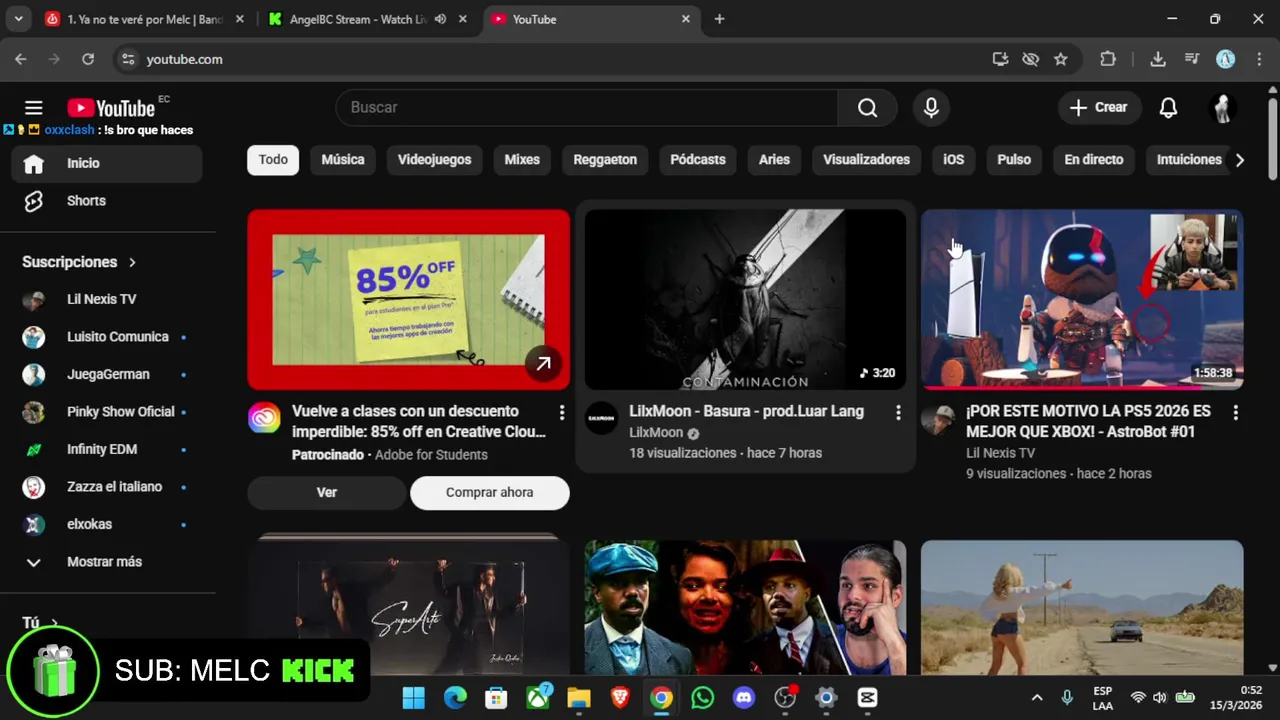Open Lil Nexis TV avatar beside AstroBot video
Image resolution: width=1280 pixels, height=720 pixels.
(x=938, y=419)
